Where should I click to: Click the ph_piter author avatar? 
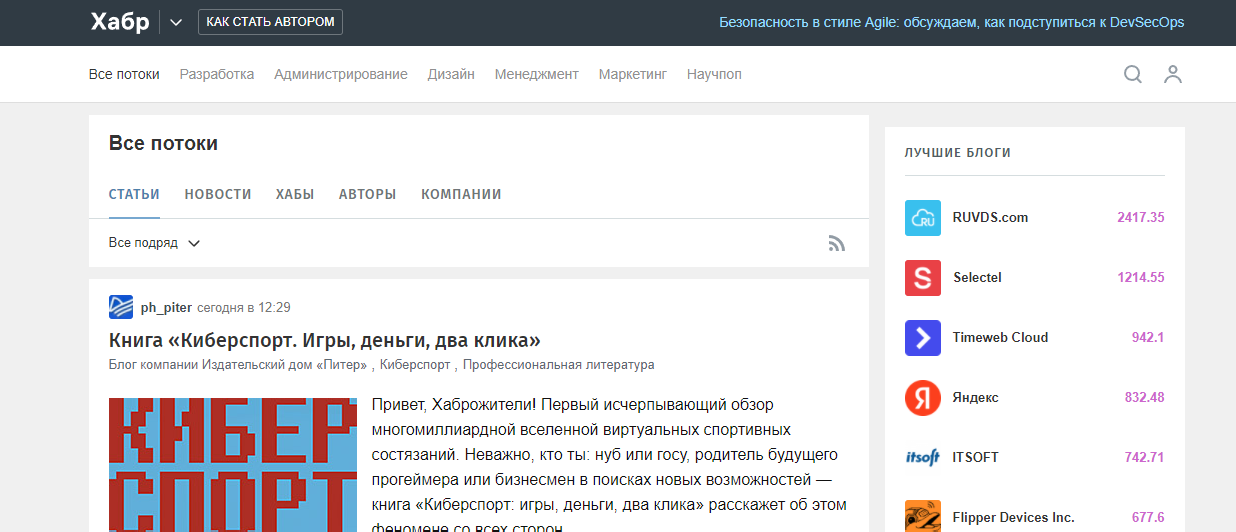(x=121, y=307)
